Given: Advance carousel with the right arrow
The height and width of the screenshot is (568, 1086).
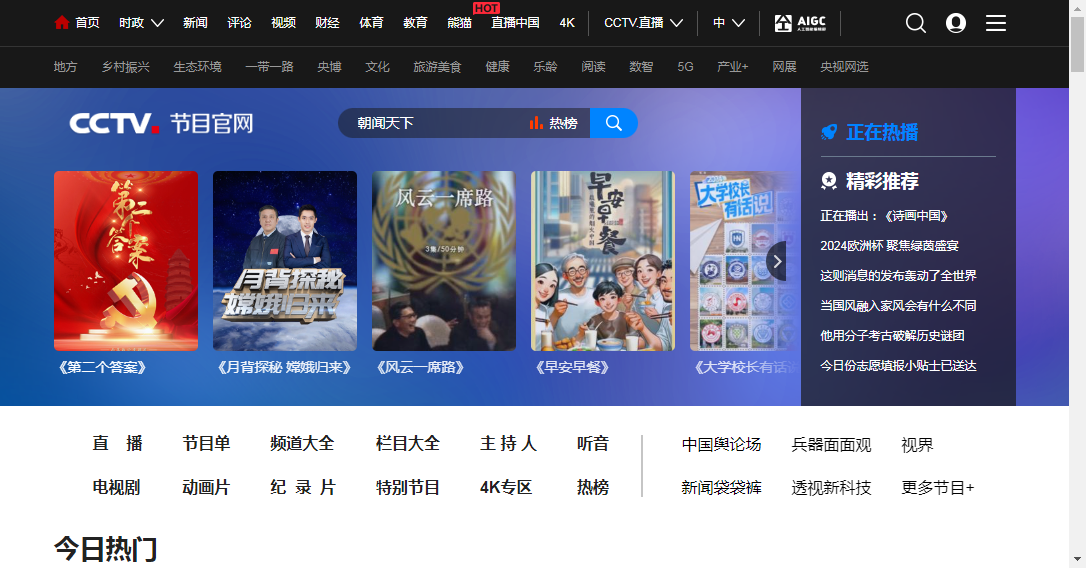Looking at the screenshot, I should (776, 261).
